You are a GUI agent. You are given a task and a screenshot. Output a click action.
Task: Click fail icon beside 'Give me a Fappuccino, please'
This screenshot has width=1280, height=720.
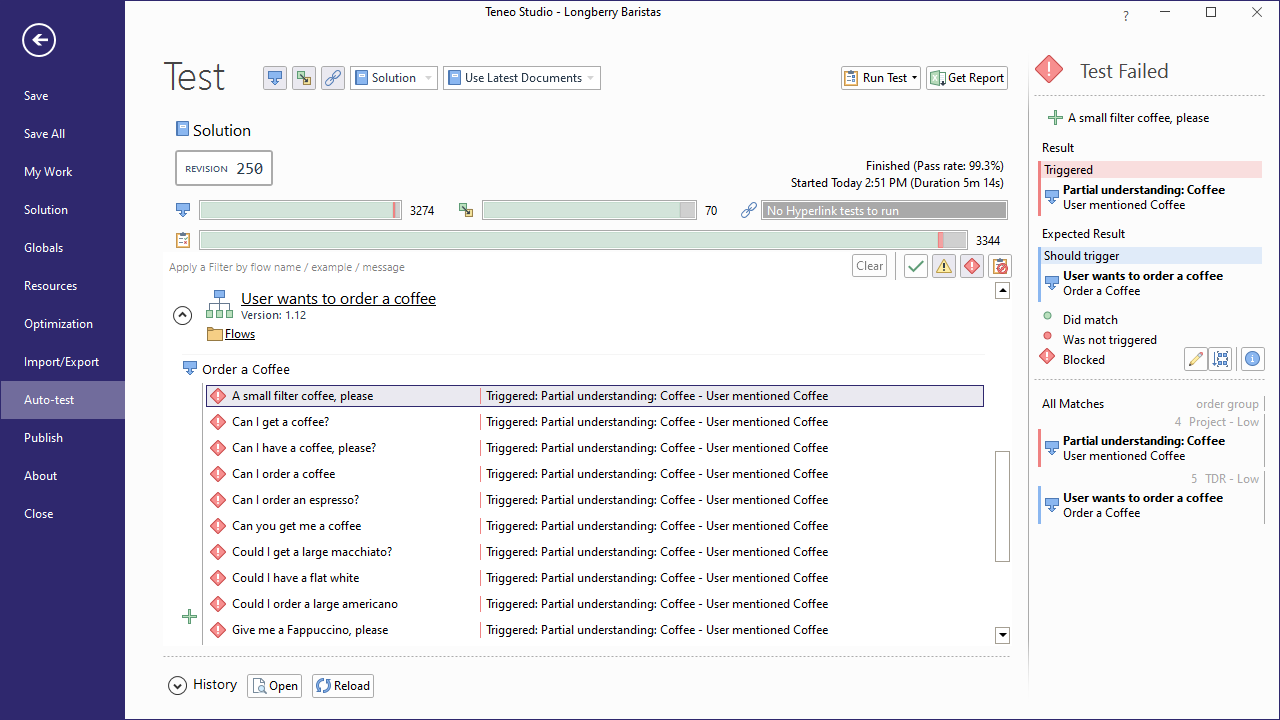(x=218, y=630)
